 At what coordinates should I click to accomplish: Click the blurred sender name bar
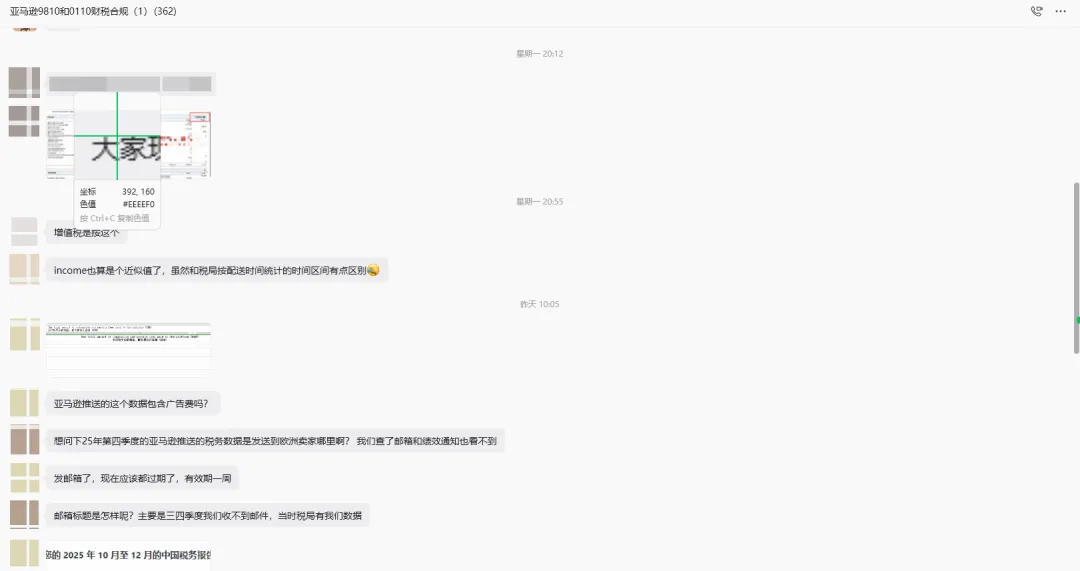pyautogui.click(x=131, y=84)
